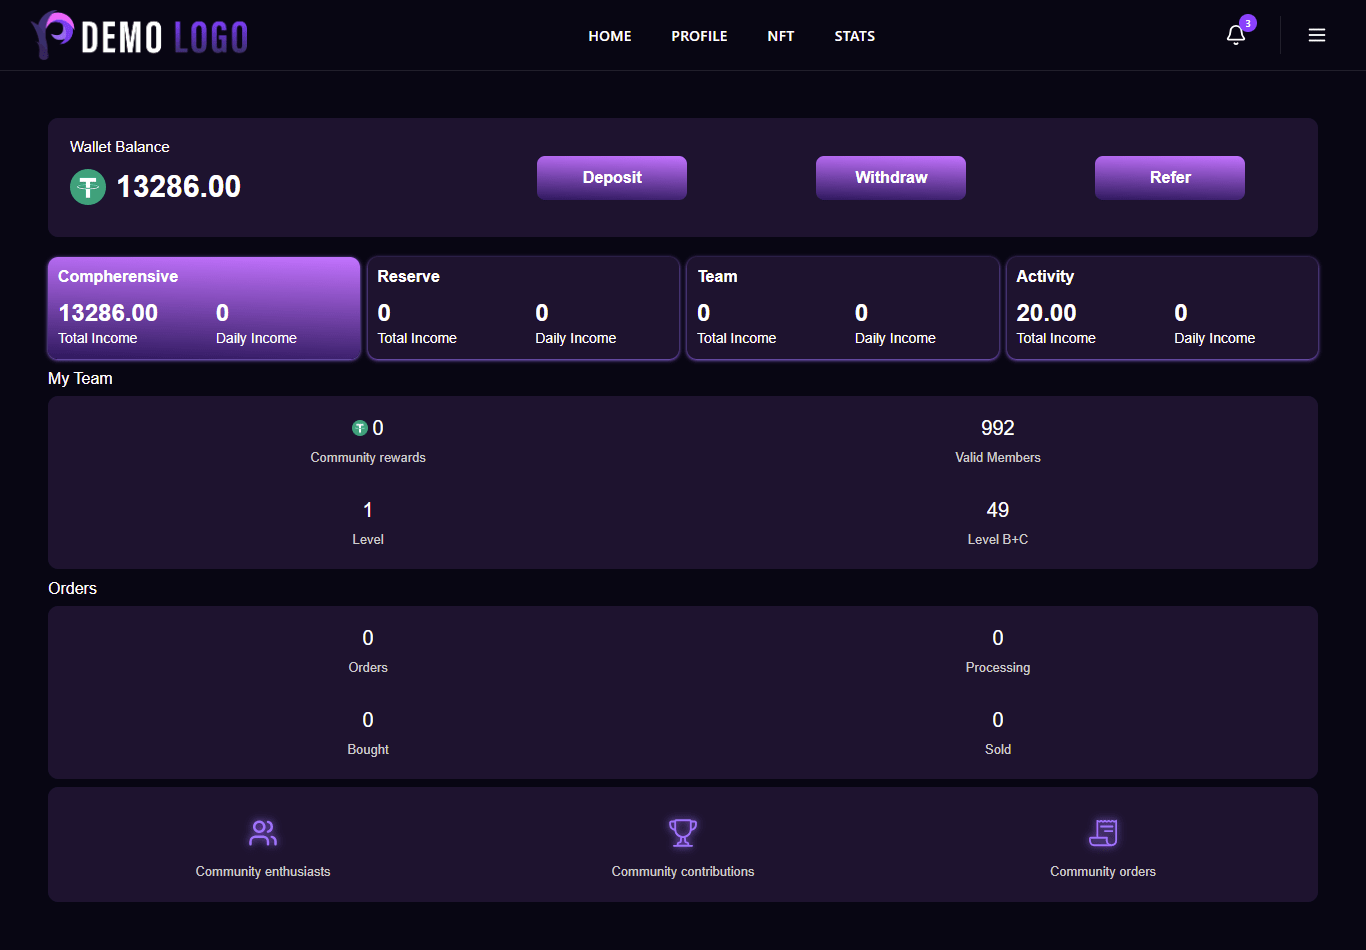Open the PROFILE menu item
The width and height of the screenshot is (1366, 950).
point(699,36)
